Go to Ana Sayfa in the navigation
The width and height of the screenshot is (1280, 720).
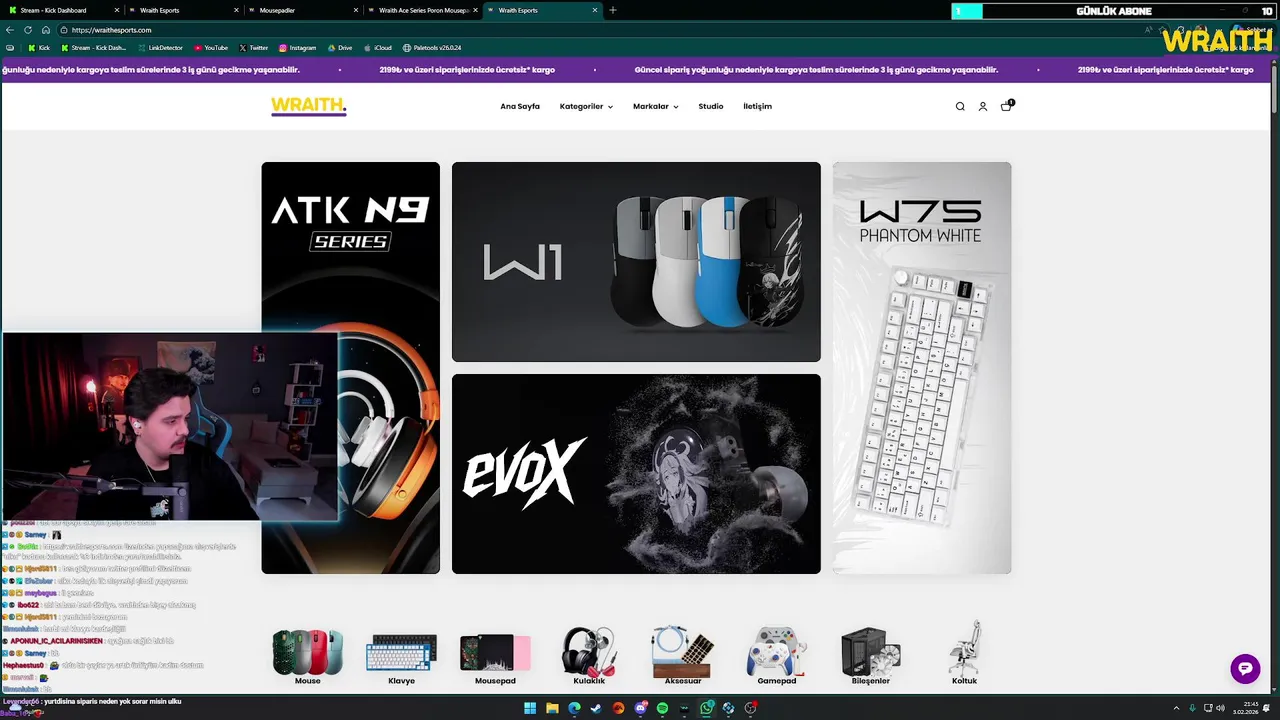tap(520, 107)
